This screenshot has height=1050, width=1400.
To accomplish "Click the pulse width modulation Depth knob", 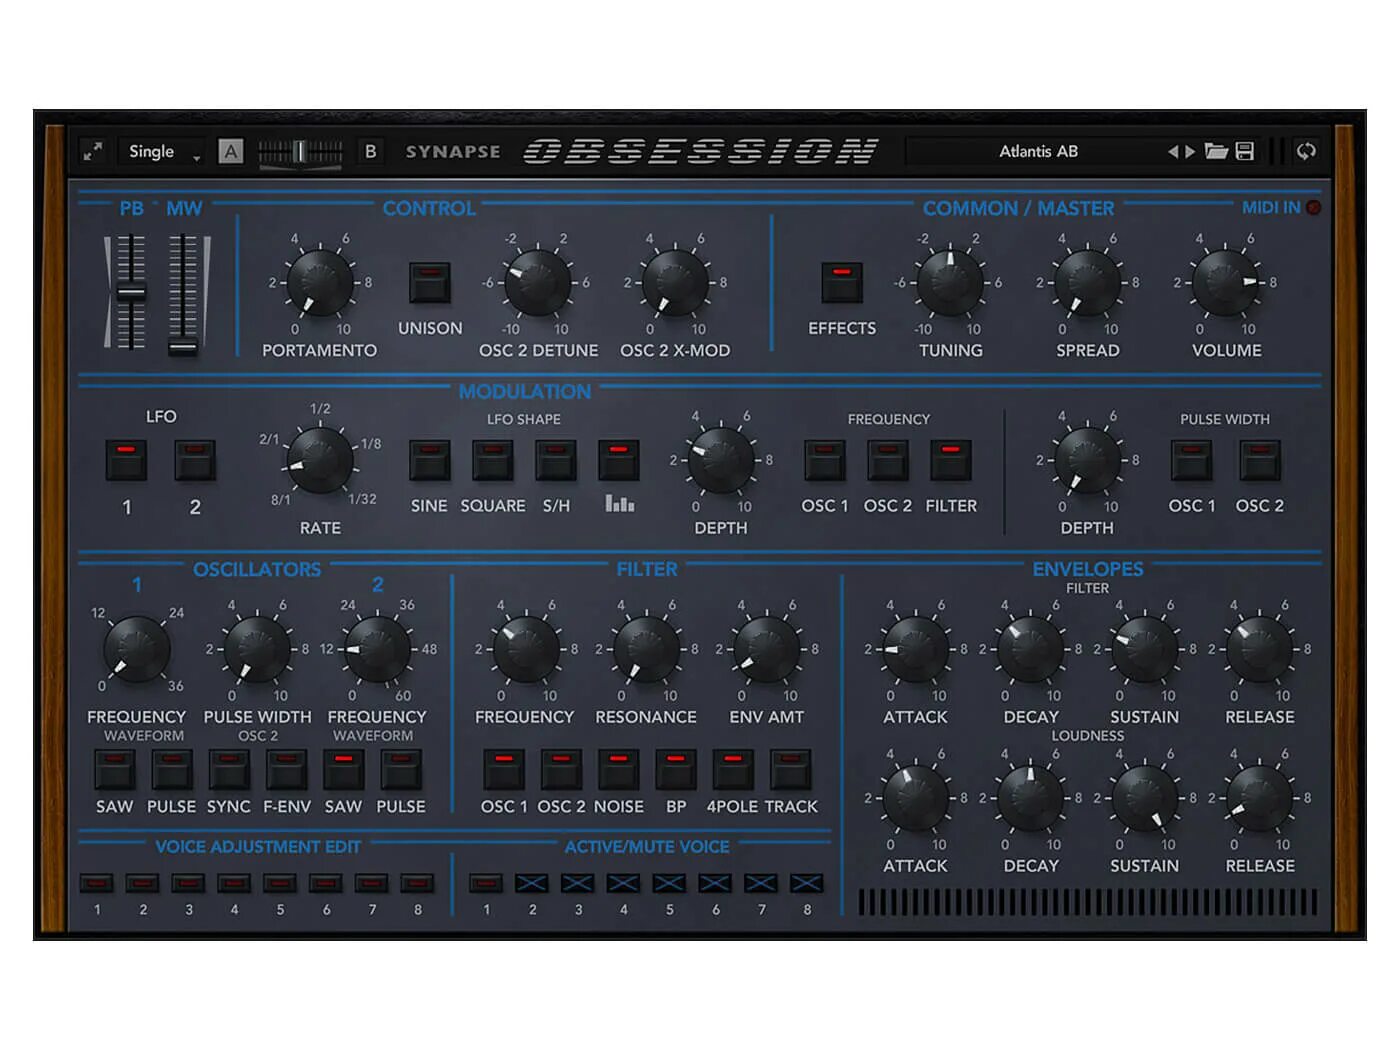I will coord(1088,460).
